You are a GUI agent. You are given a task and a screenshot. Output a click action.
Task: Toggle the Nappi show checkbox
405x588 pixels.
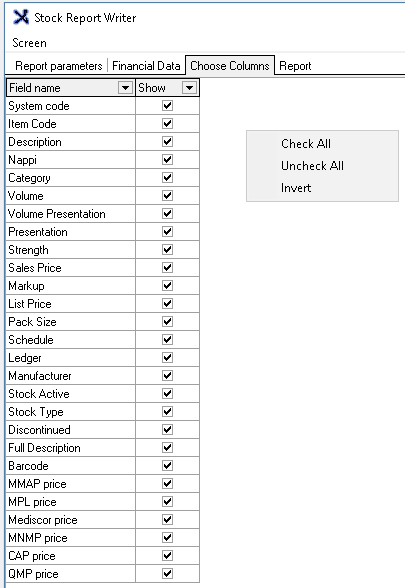167,160
